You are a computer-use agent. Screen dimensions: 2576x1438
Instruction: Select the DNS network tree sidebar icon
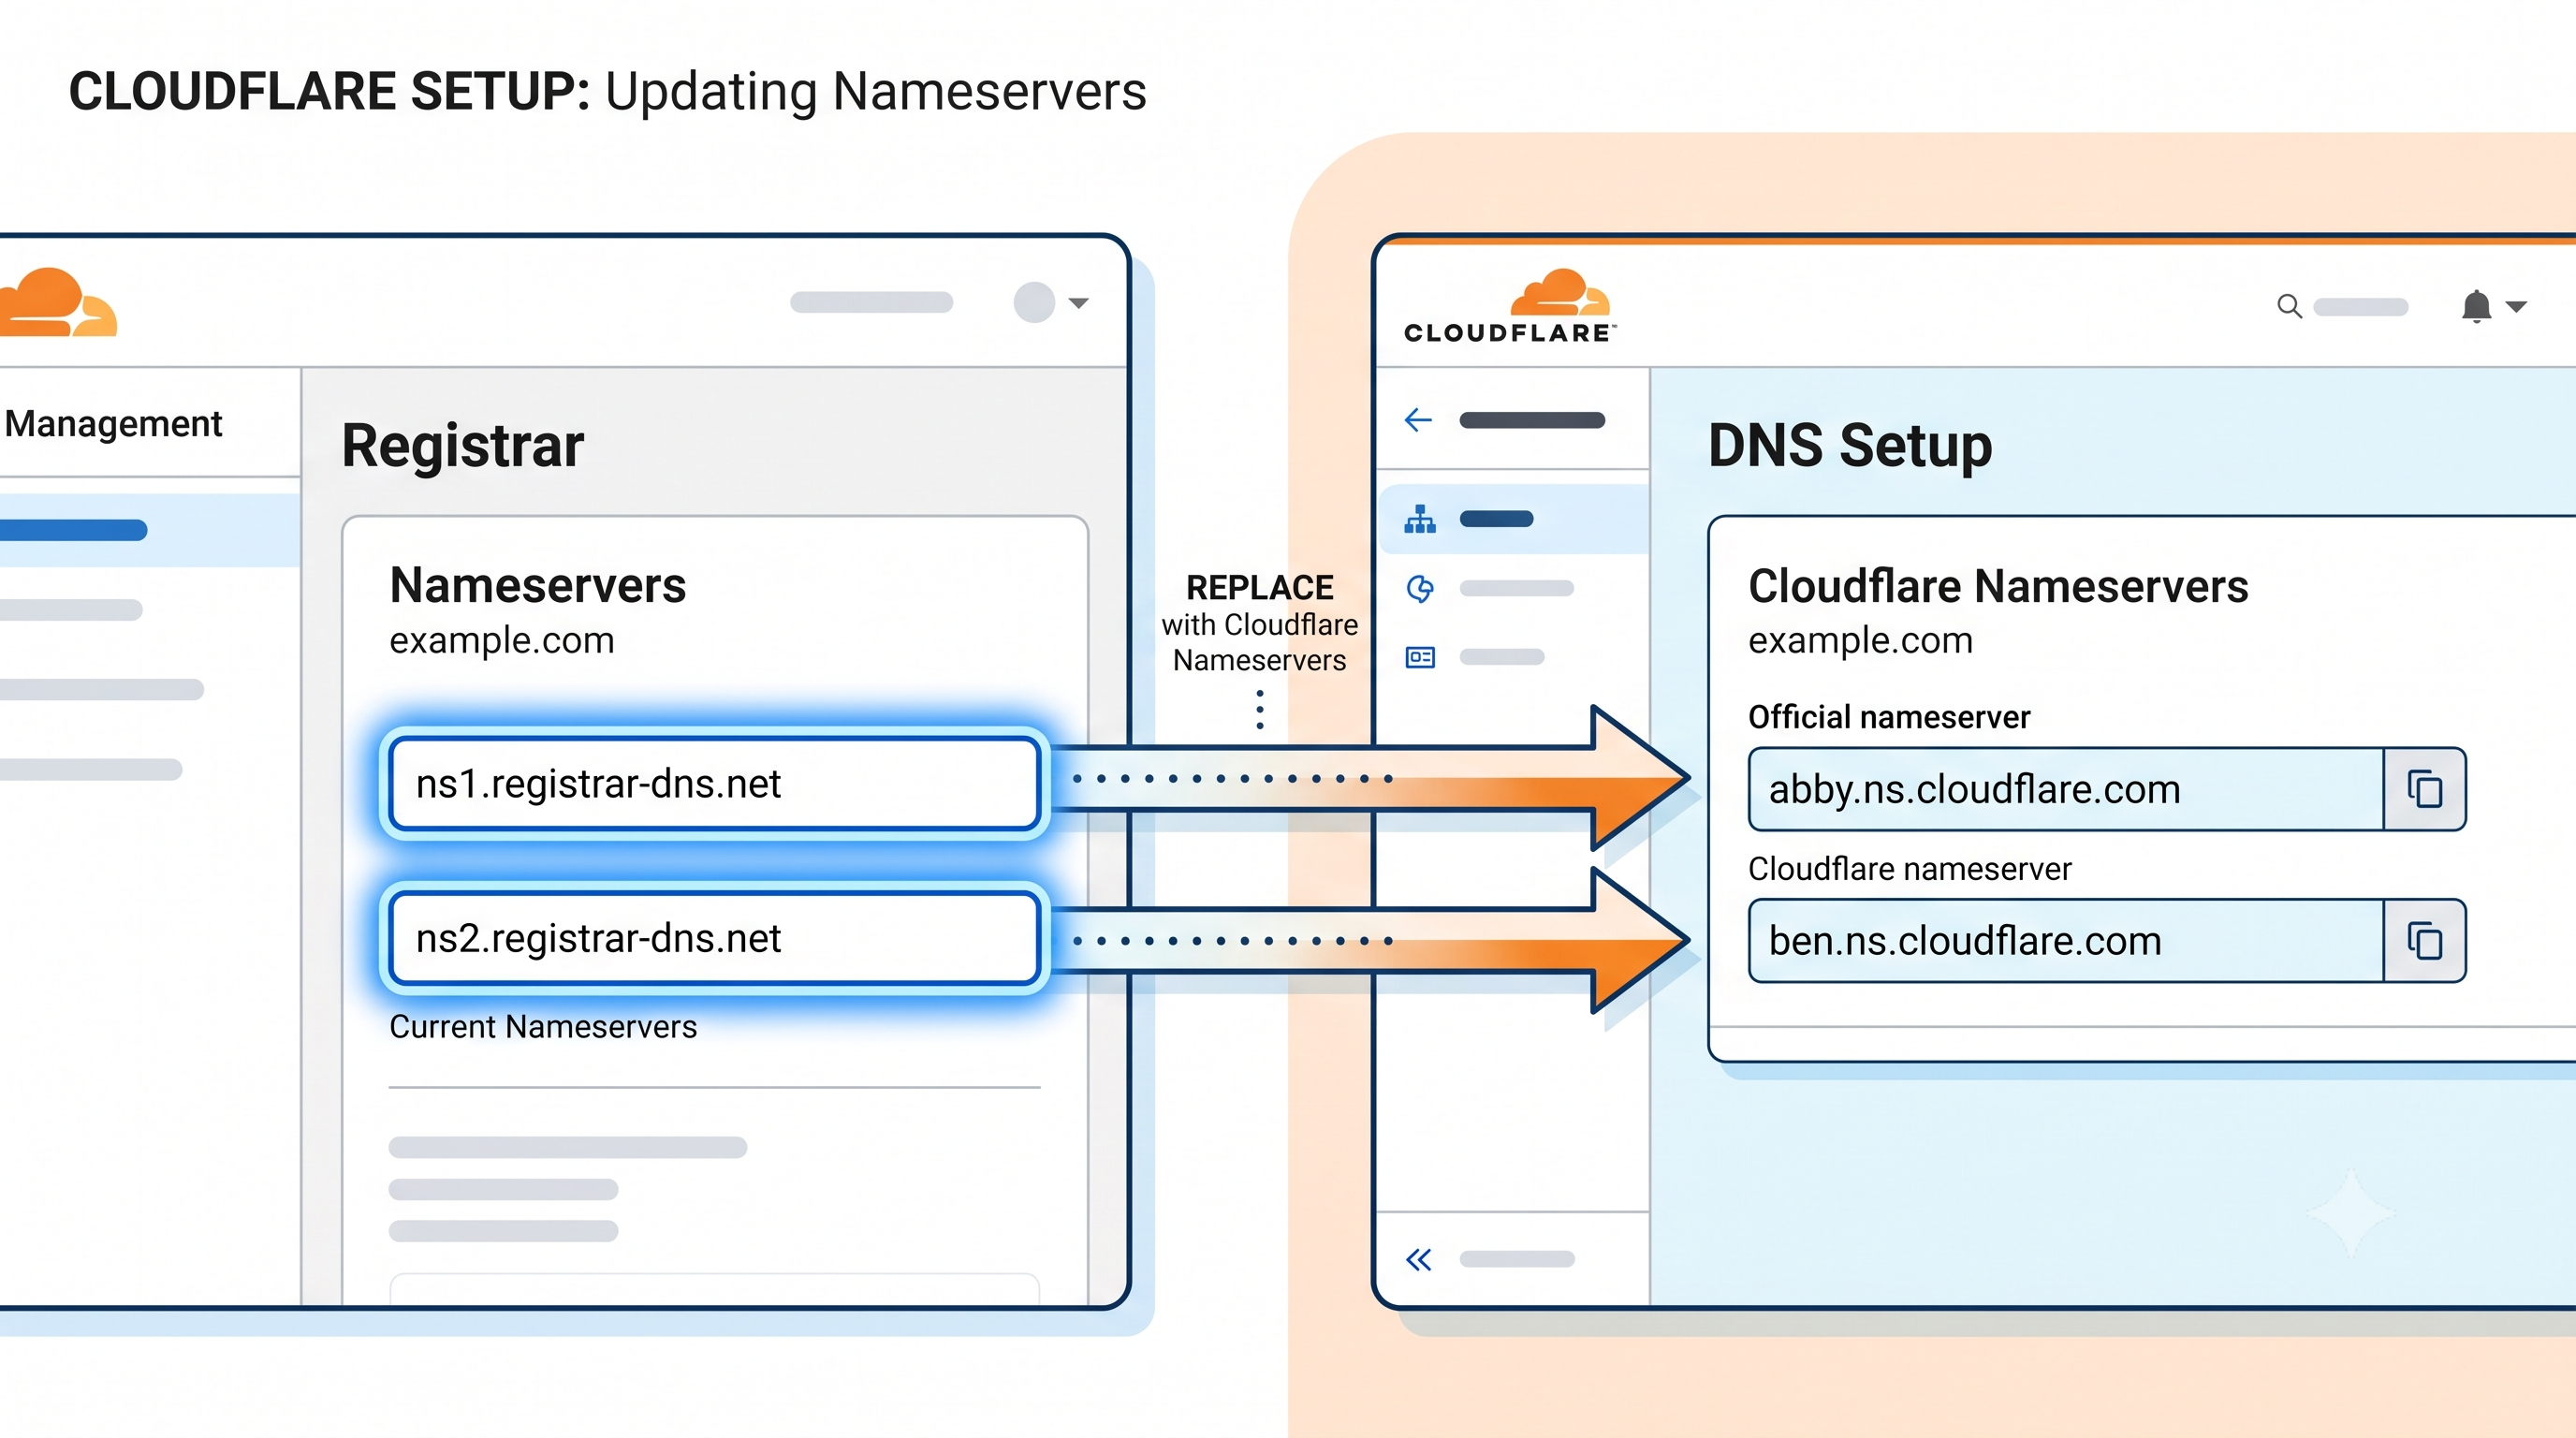[x=1420, y=519]
